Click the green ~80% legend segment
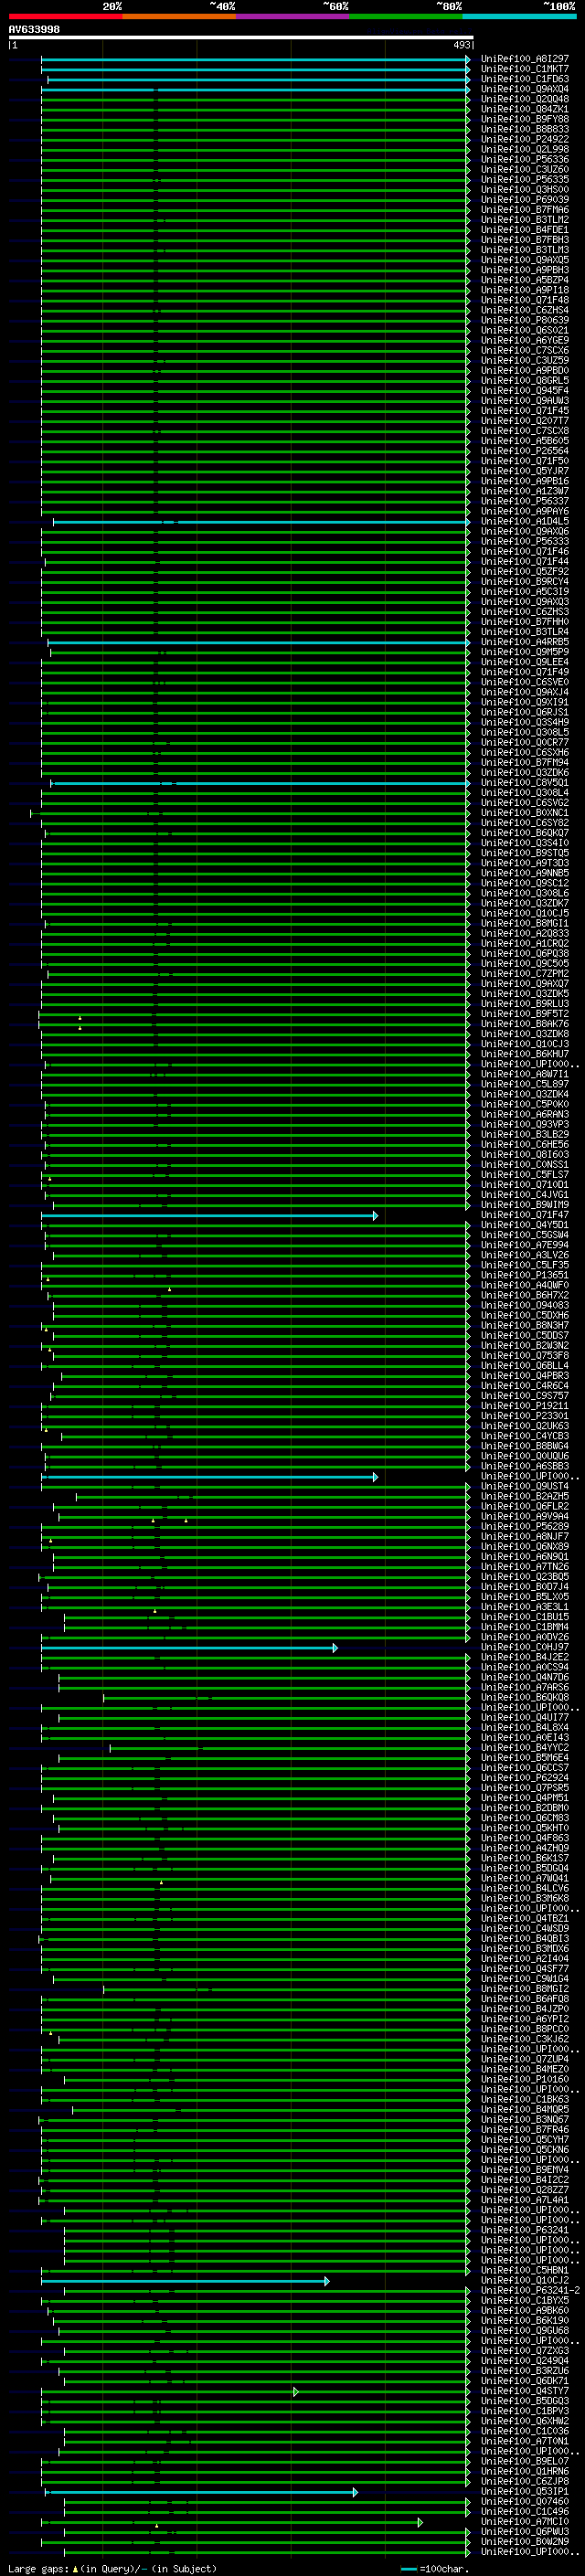This screenshot has width=585, height=2576. 406,16
